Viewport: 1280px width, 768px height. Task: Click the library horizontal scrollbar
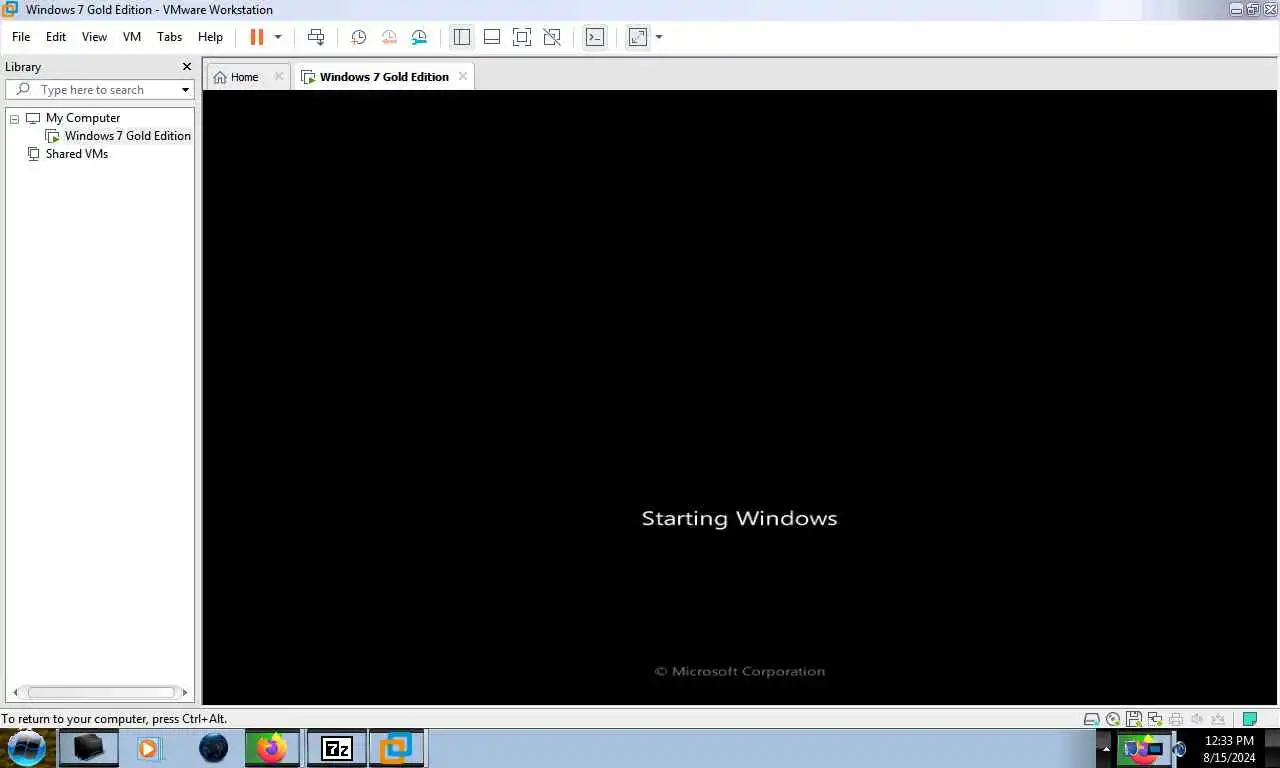[100, 692]
